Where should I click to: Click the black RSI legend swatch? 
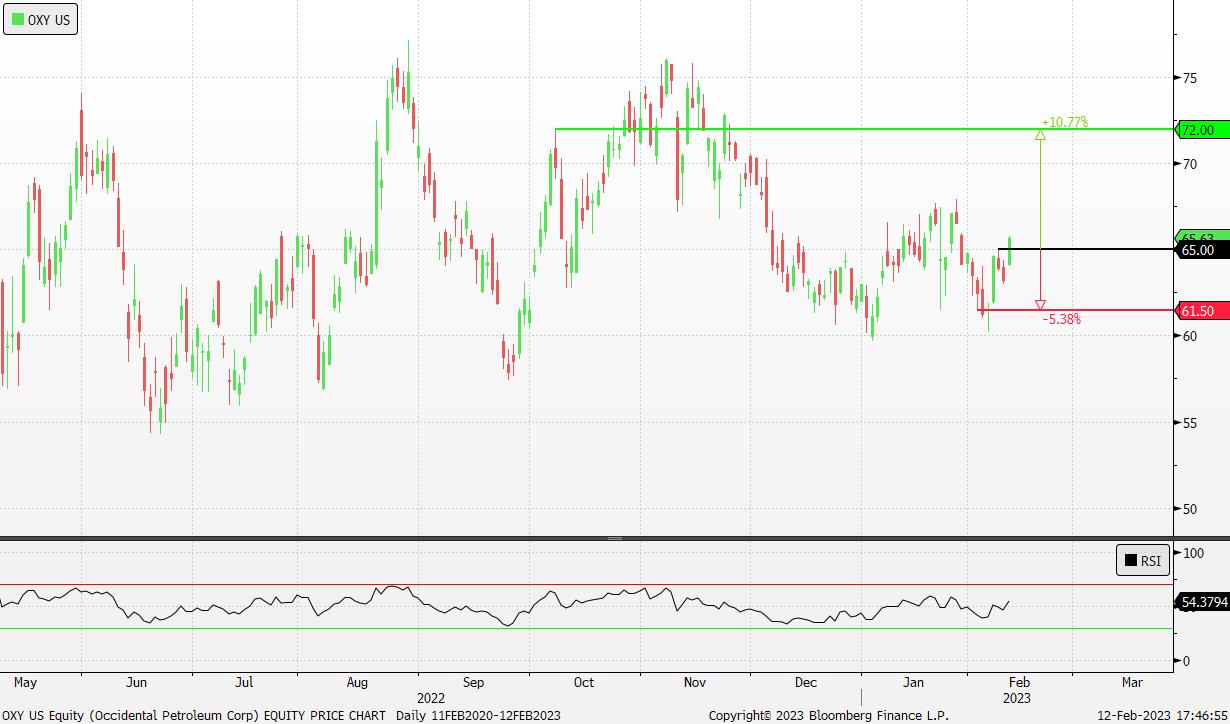pyautogui.click(x=1129, y=561)
